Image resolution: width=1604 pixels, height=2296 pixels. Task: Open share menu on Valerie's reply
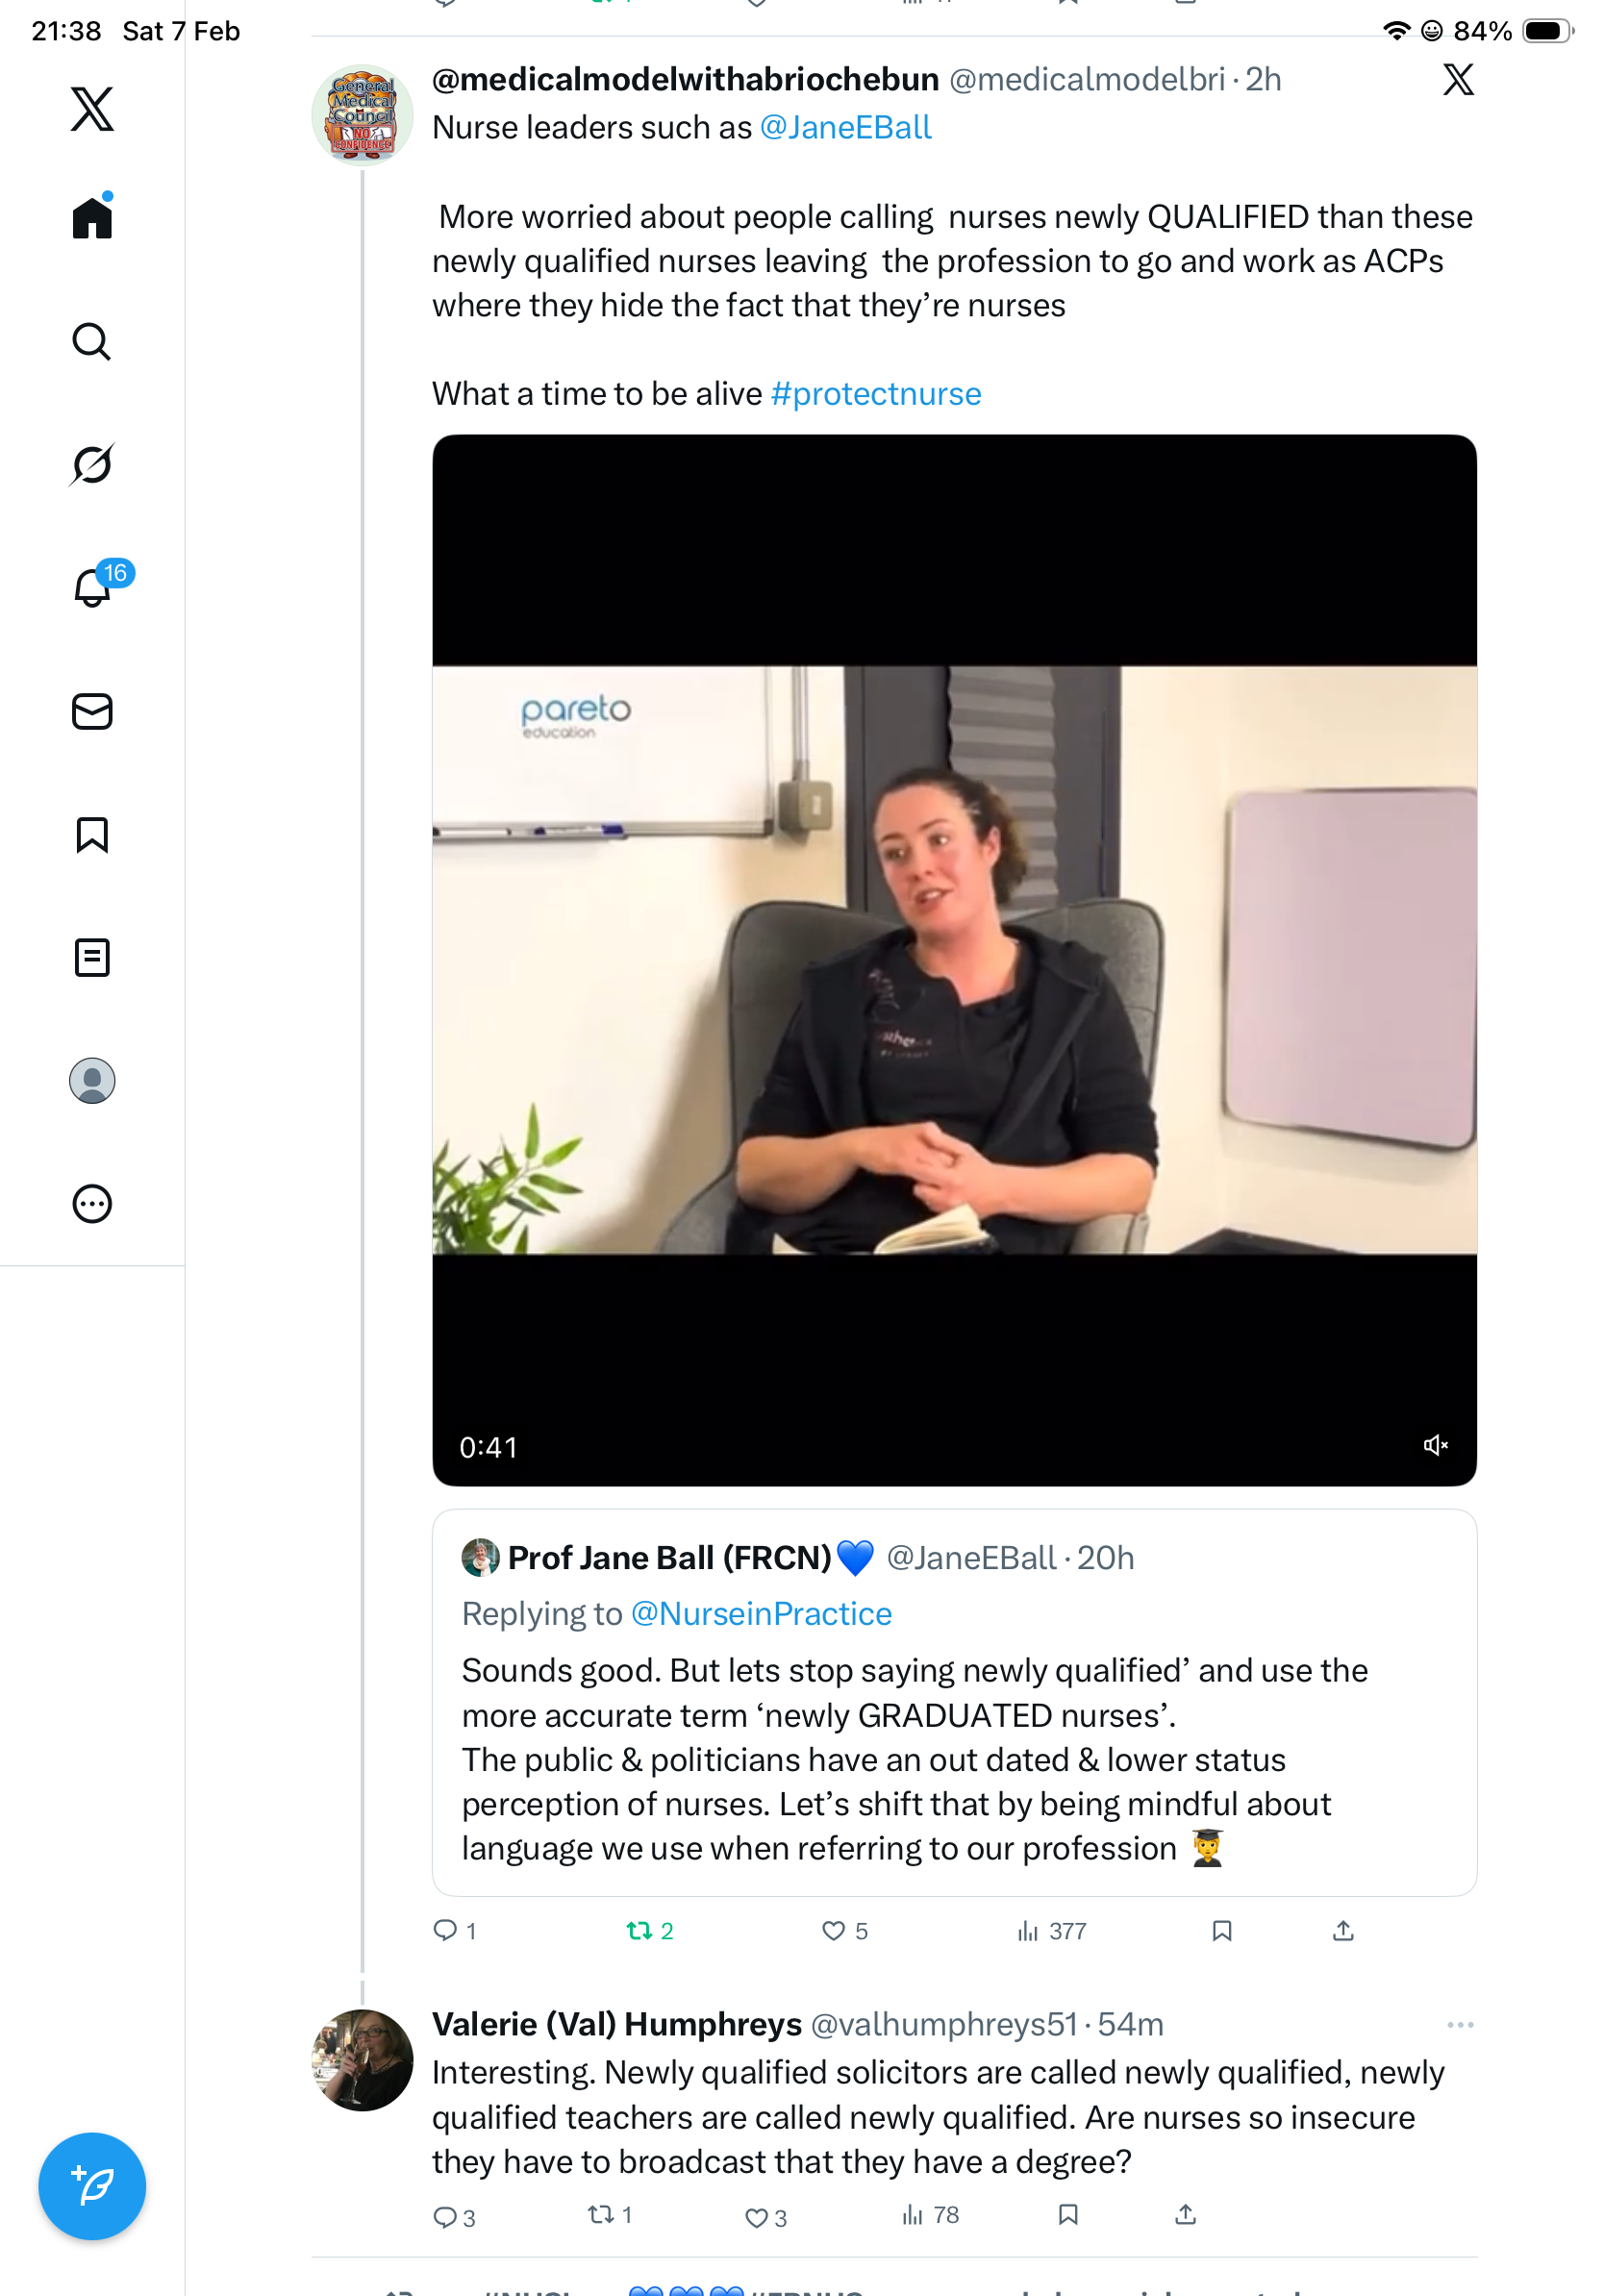tap(1185, 2215)
